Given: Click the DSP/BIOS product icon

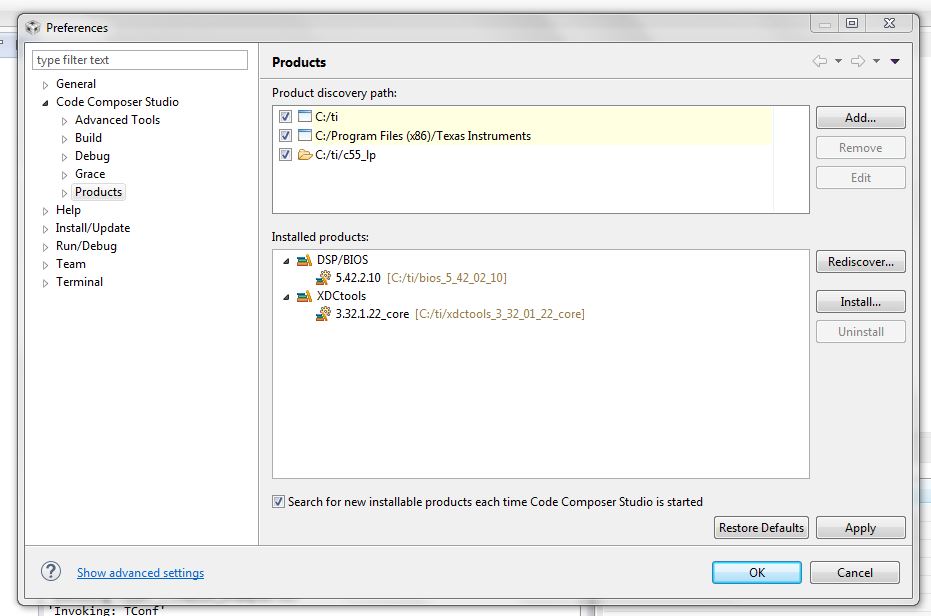Looking at the screenshot, I should pos(304,260).
